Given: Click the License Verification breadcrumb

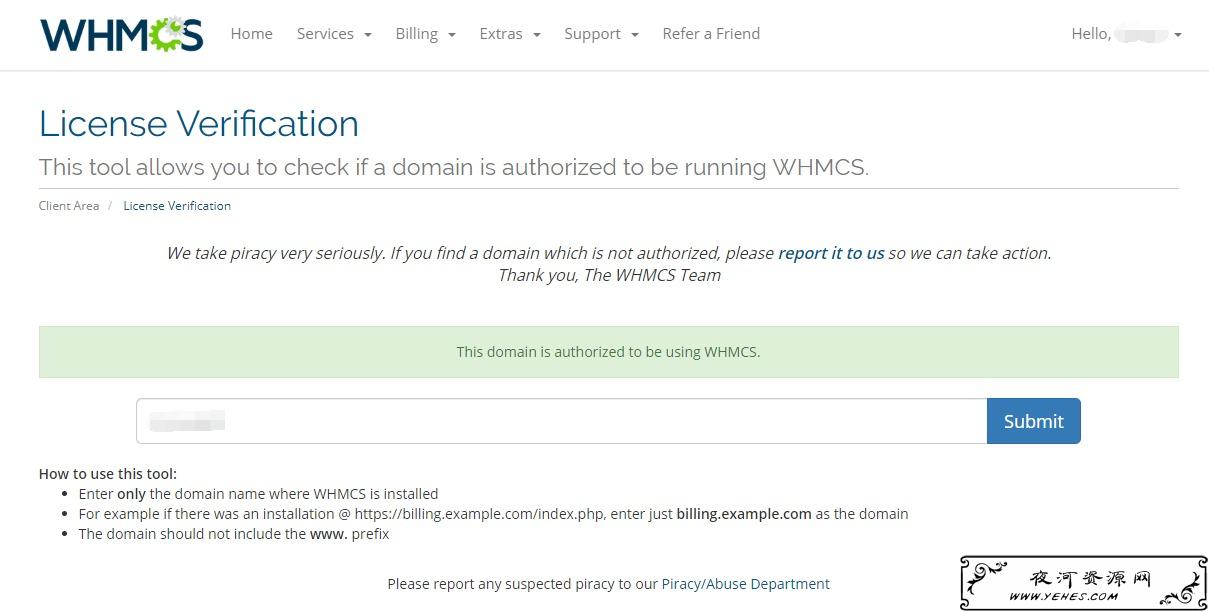Looking at the screenshot, I should [177, 206].
